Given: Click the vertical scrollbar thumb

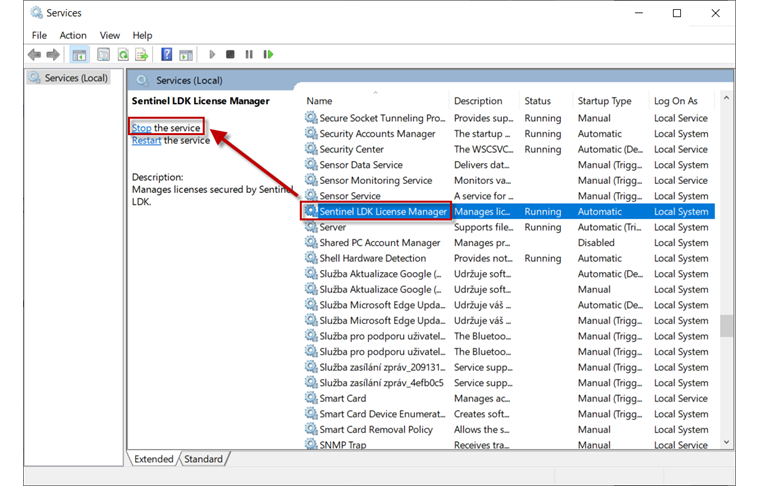Looking at the screenshot, I should (x=726, y=326).
